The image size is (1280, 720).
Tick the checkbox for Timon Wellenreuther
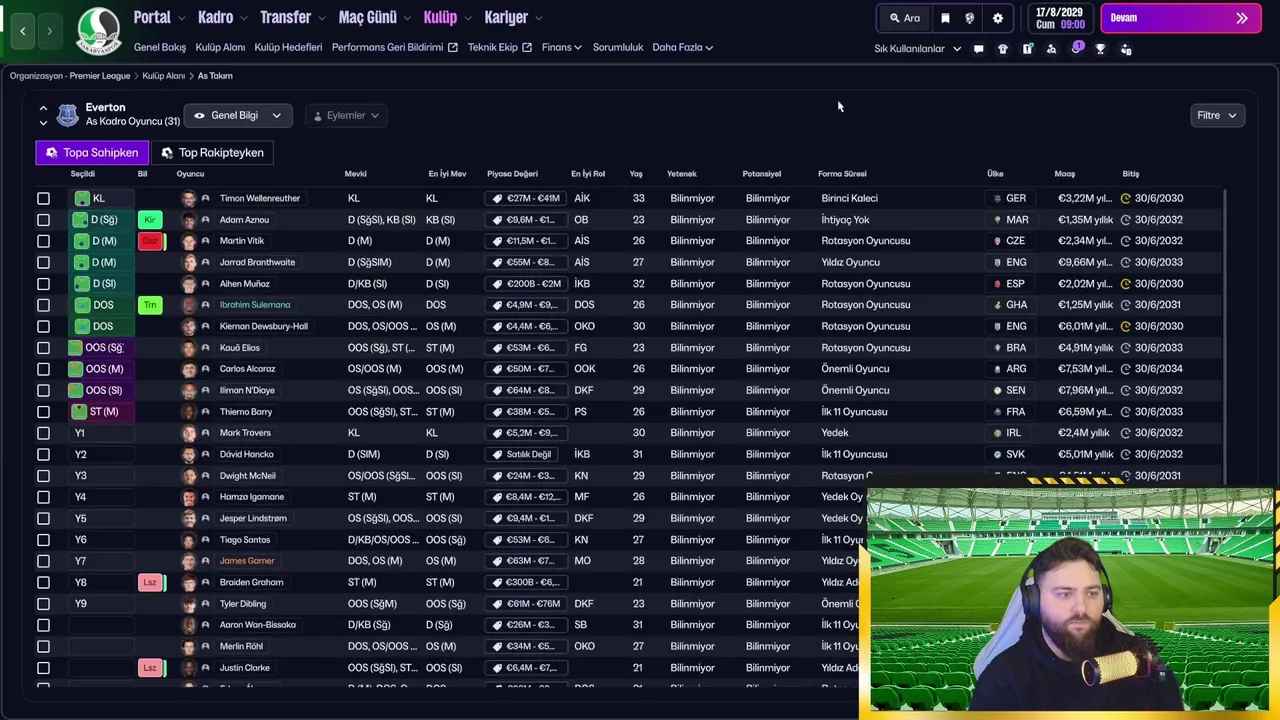[43, 198]
